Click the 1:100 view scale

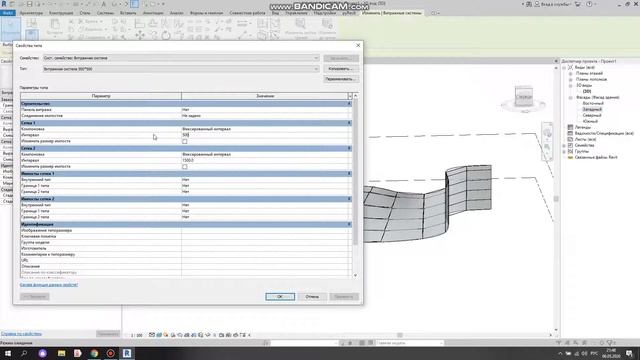[137, 335]
